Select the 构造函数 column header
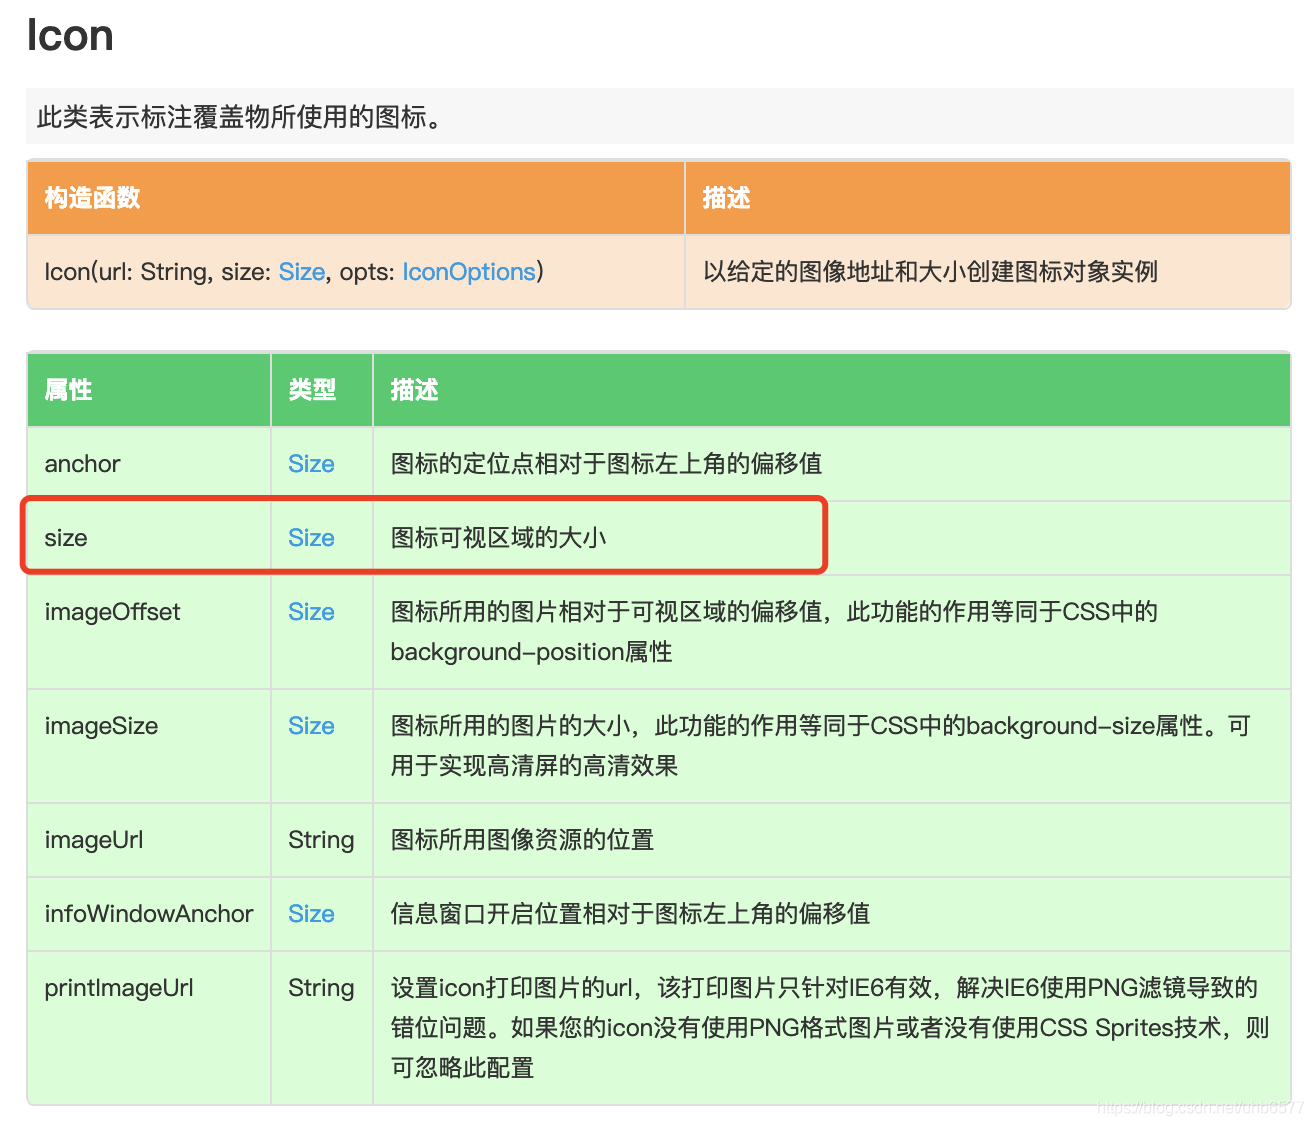This screenshot has height=1126, width=1314. [x=92, y=198]
